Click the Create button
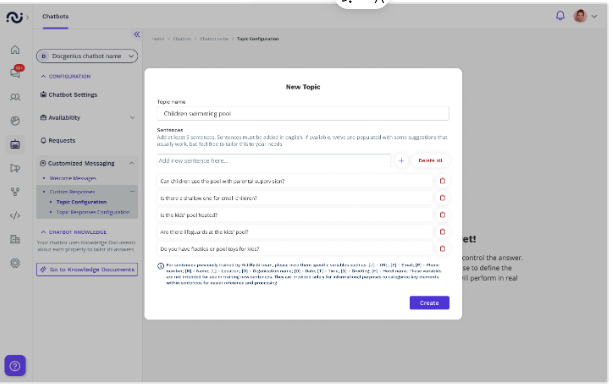Screen dimensions: 613x385 429,303
